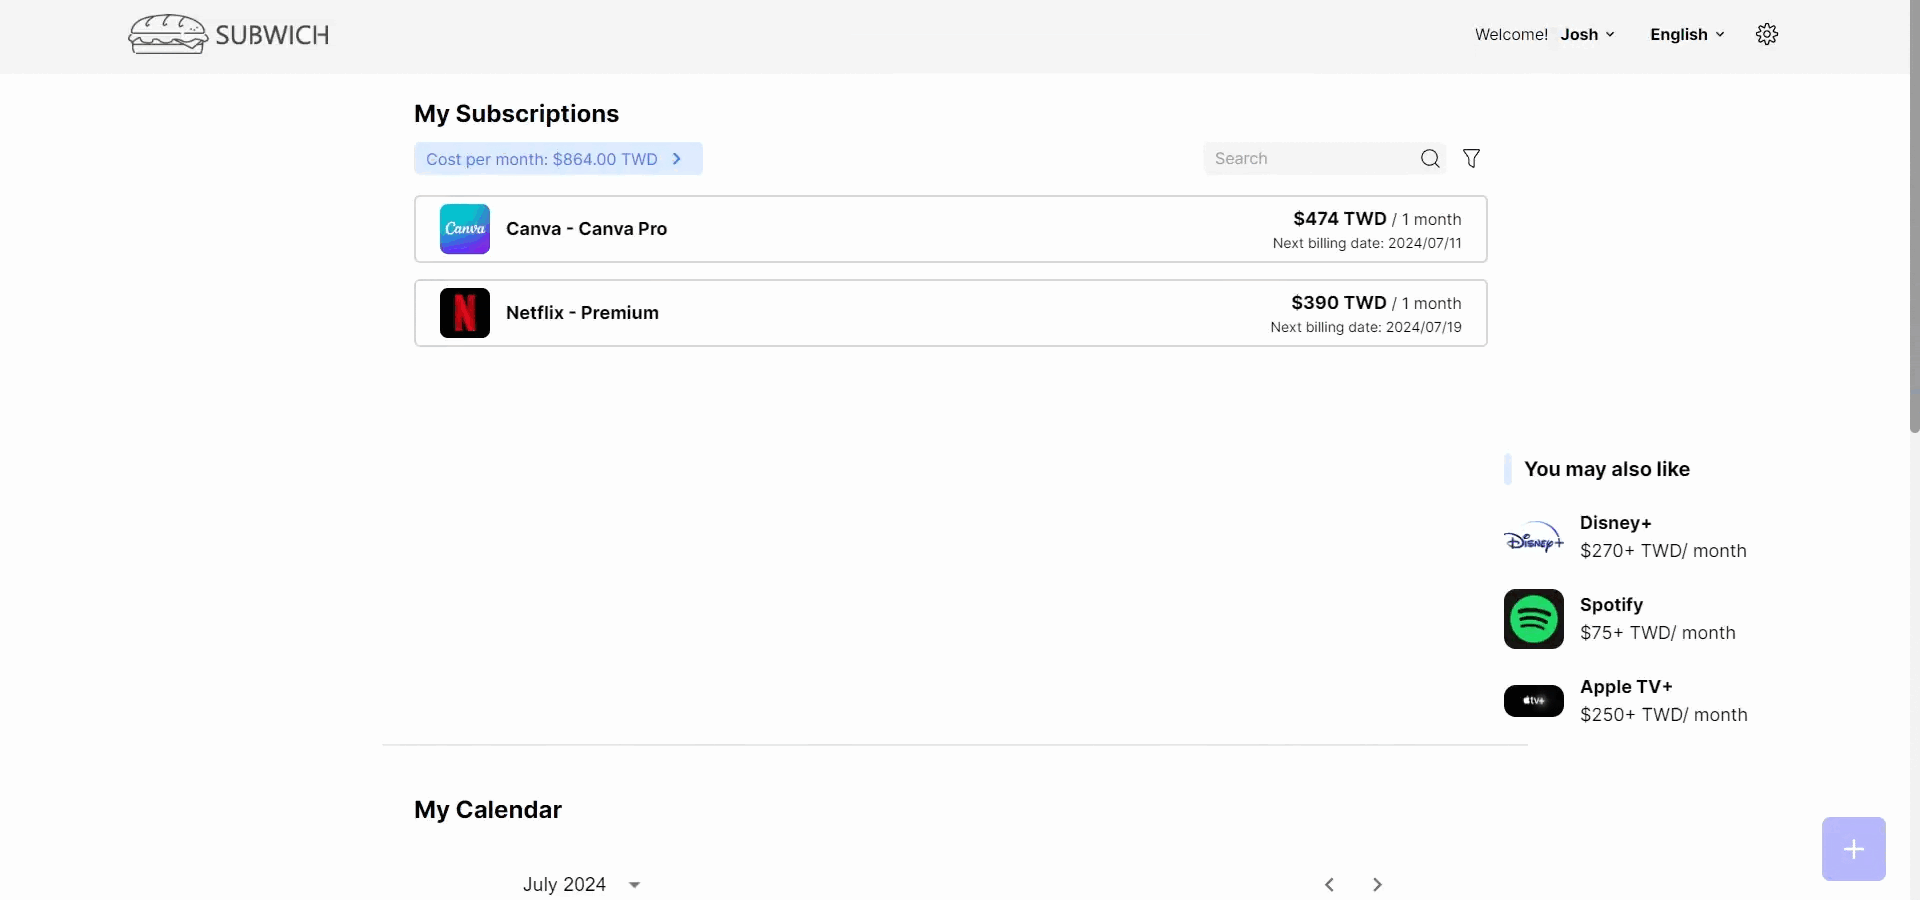Open the settings gear icon
Image resolution: width=1920 pixels, height=900 pixels.
(1767, 34)
